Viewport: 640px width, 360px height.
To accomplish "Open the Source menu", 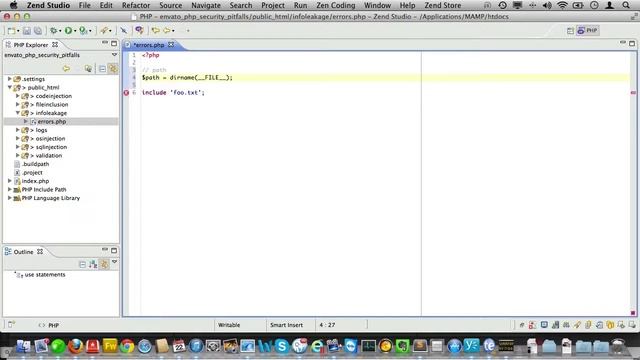I will click(171, 5).
